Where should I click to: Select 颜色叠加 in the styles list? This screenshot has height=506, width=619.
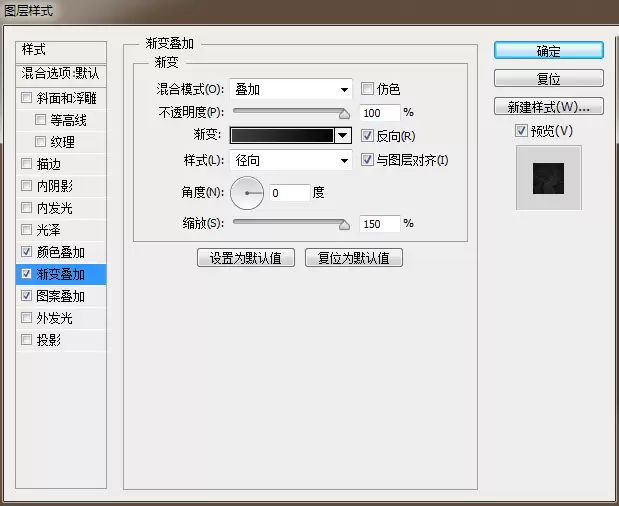point(61,252)
